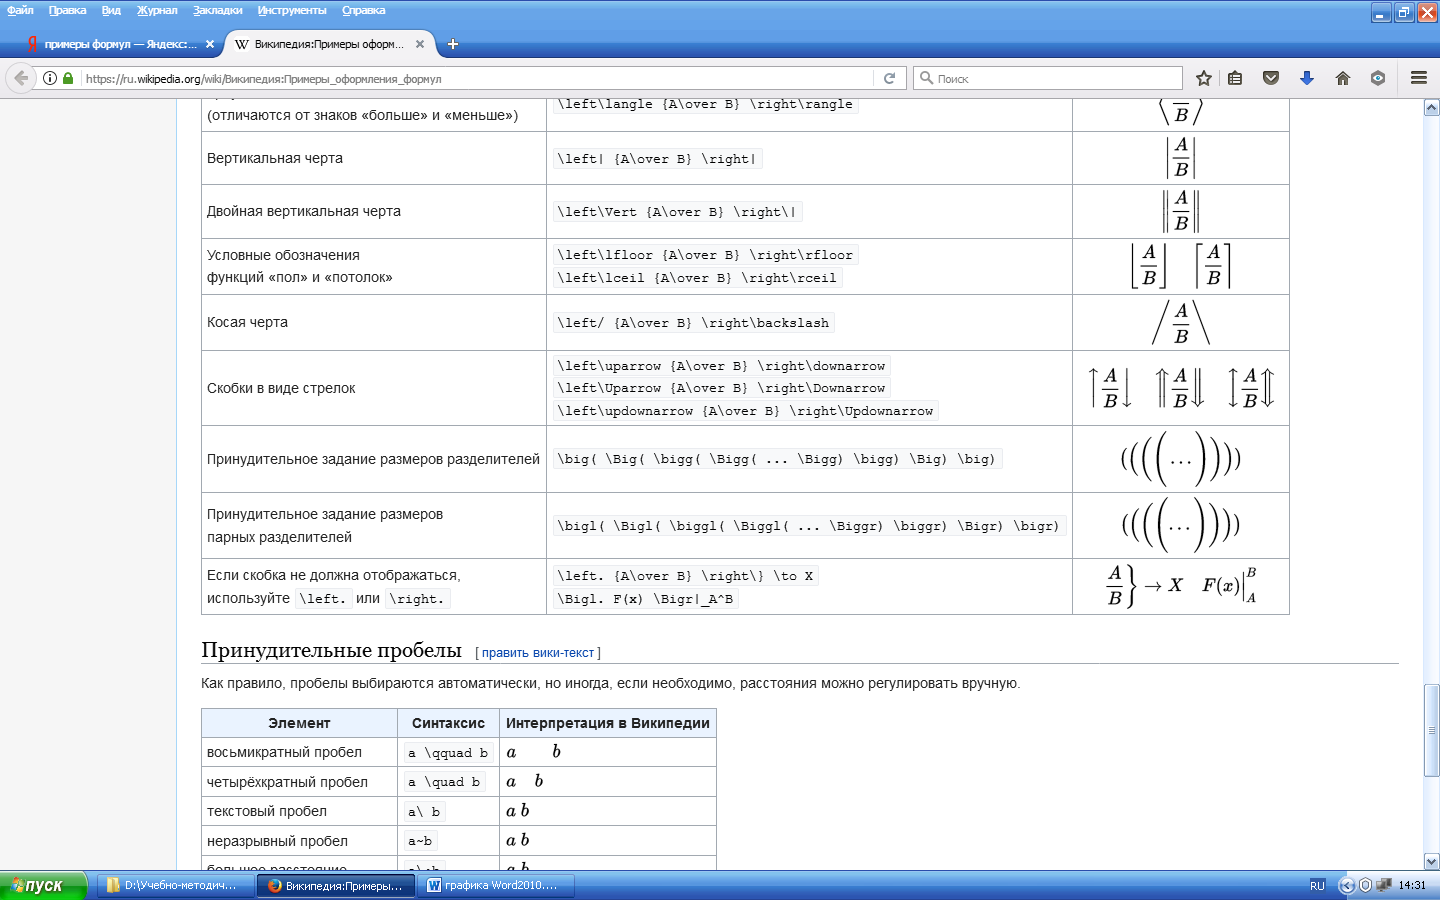
Task: Open a new tab with plus button
Action: coord(453,44)
